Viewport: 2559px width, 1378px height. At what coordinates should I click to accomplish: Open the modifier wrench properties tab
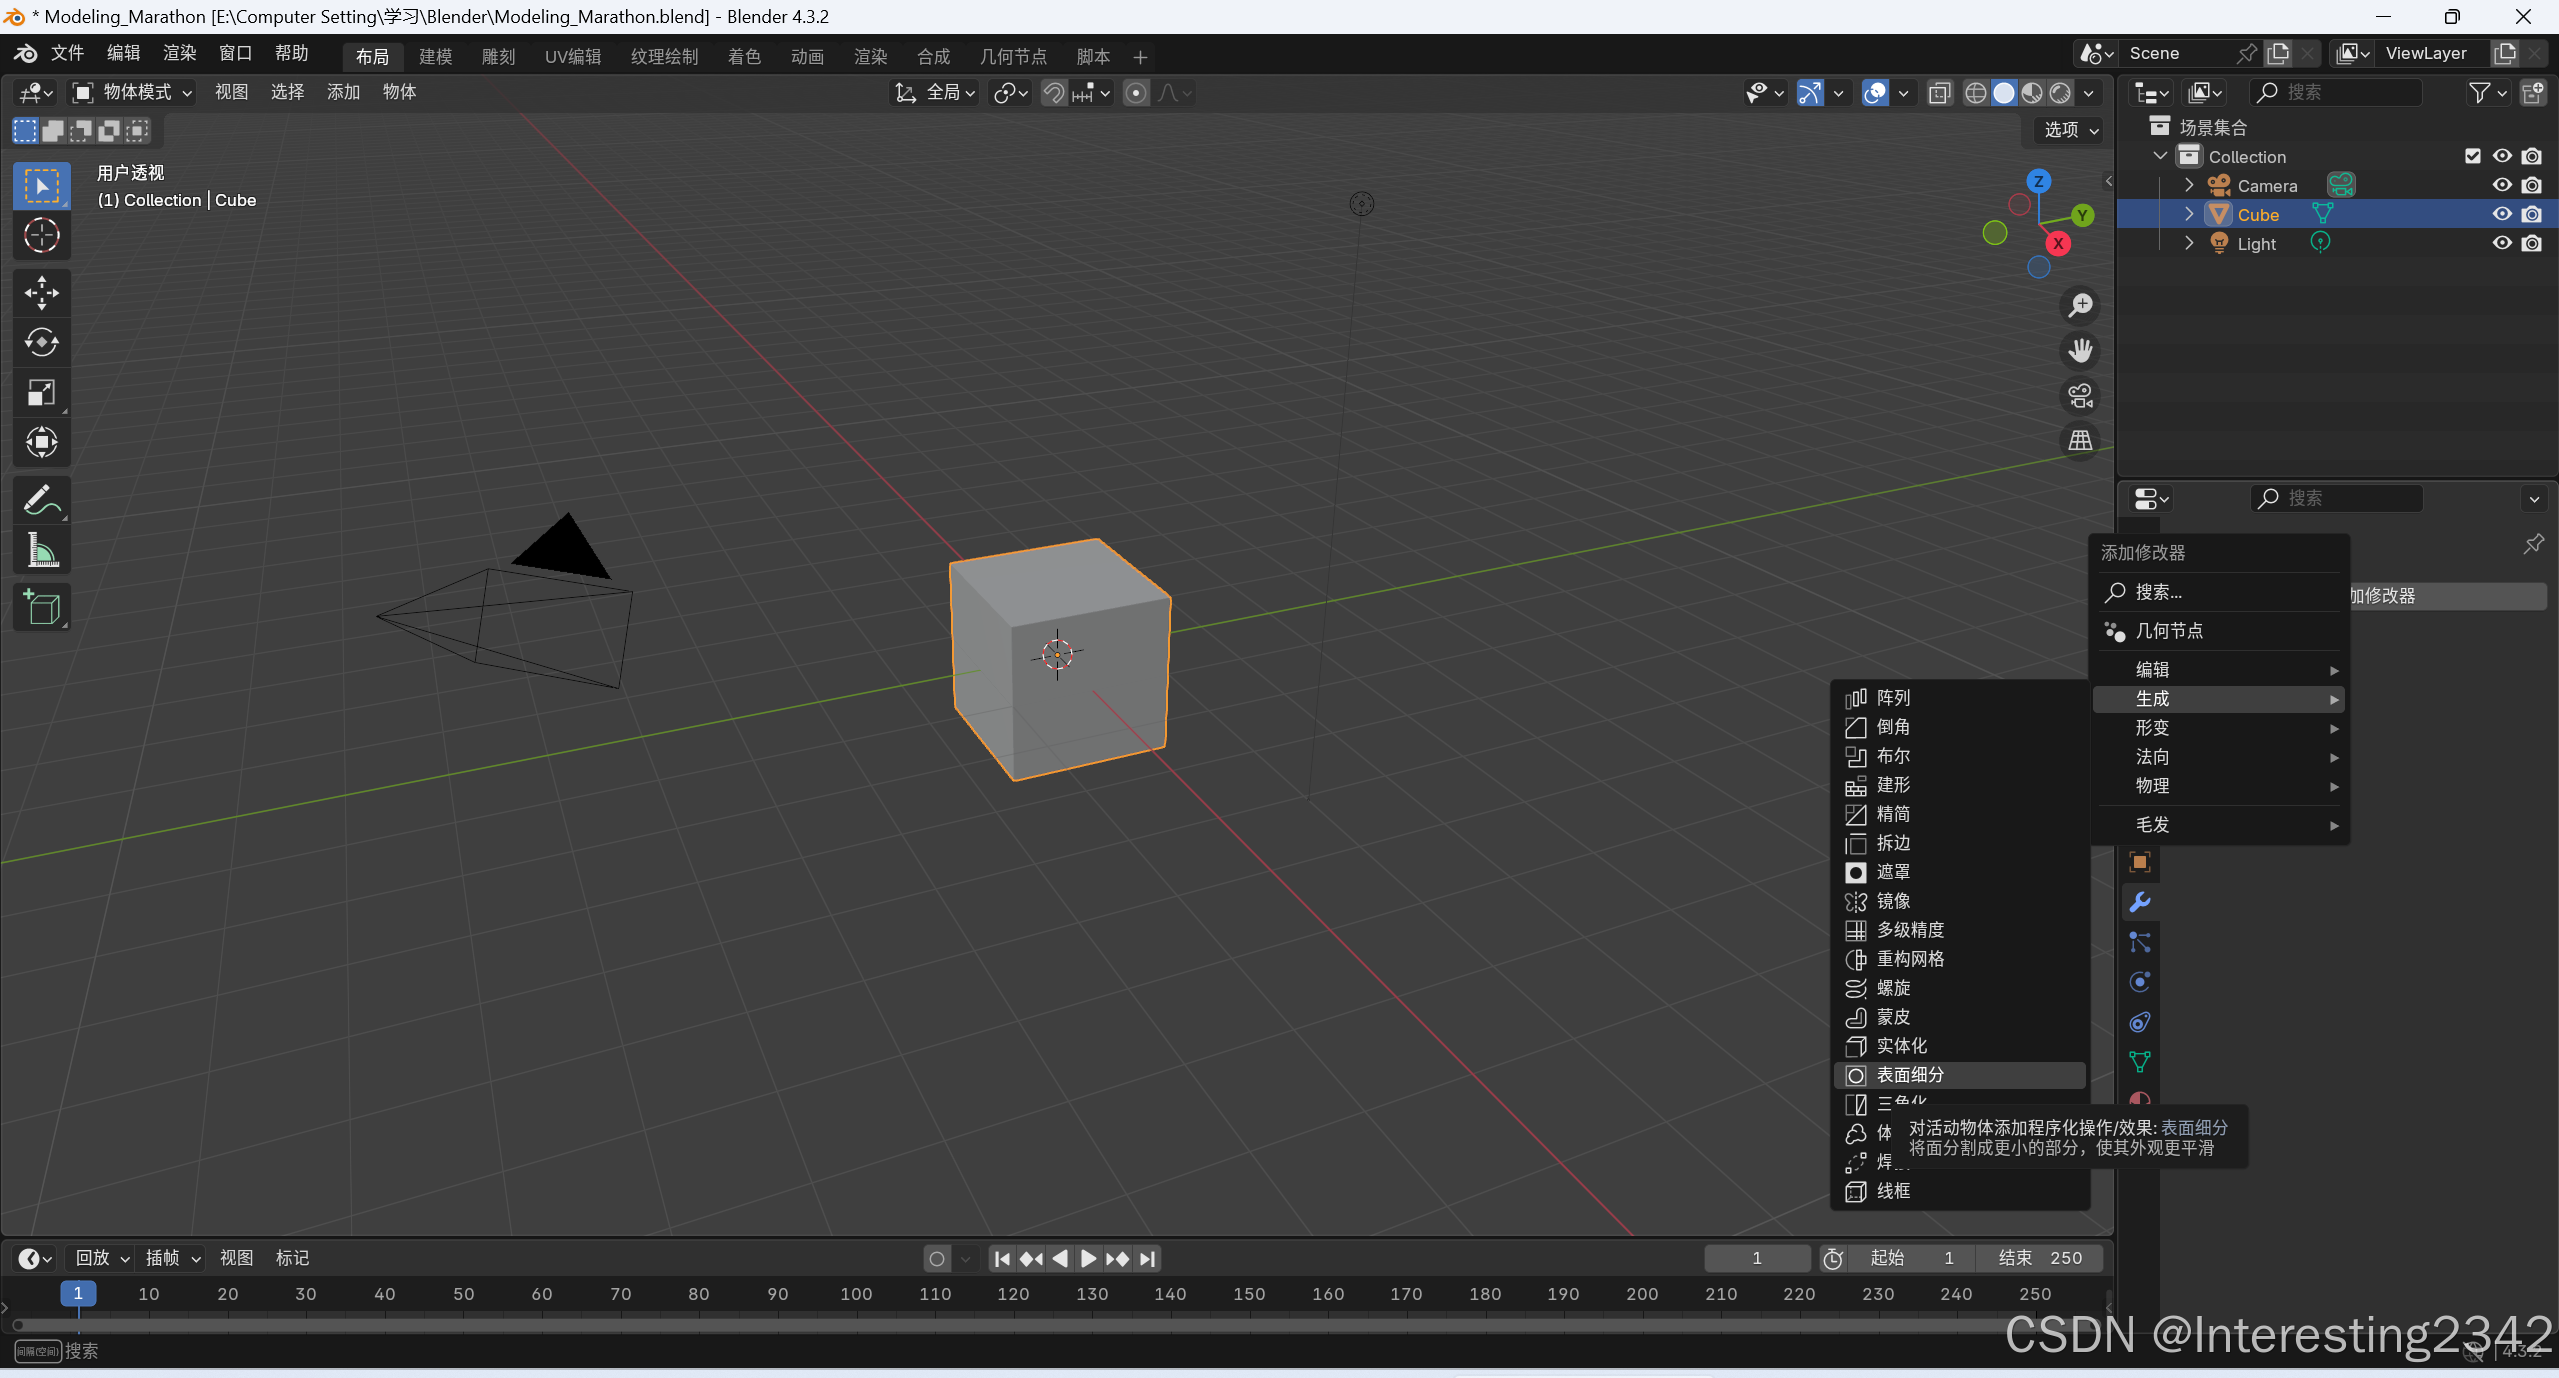[2139, 902]
